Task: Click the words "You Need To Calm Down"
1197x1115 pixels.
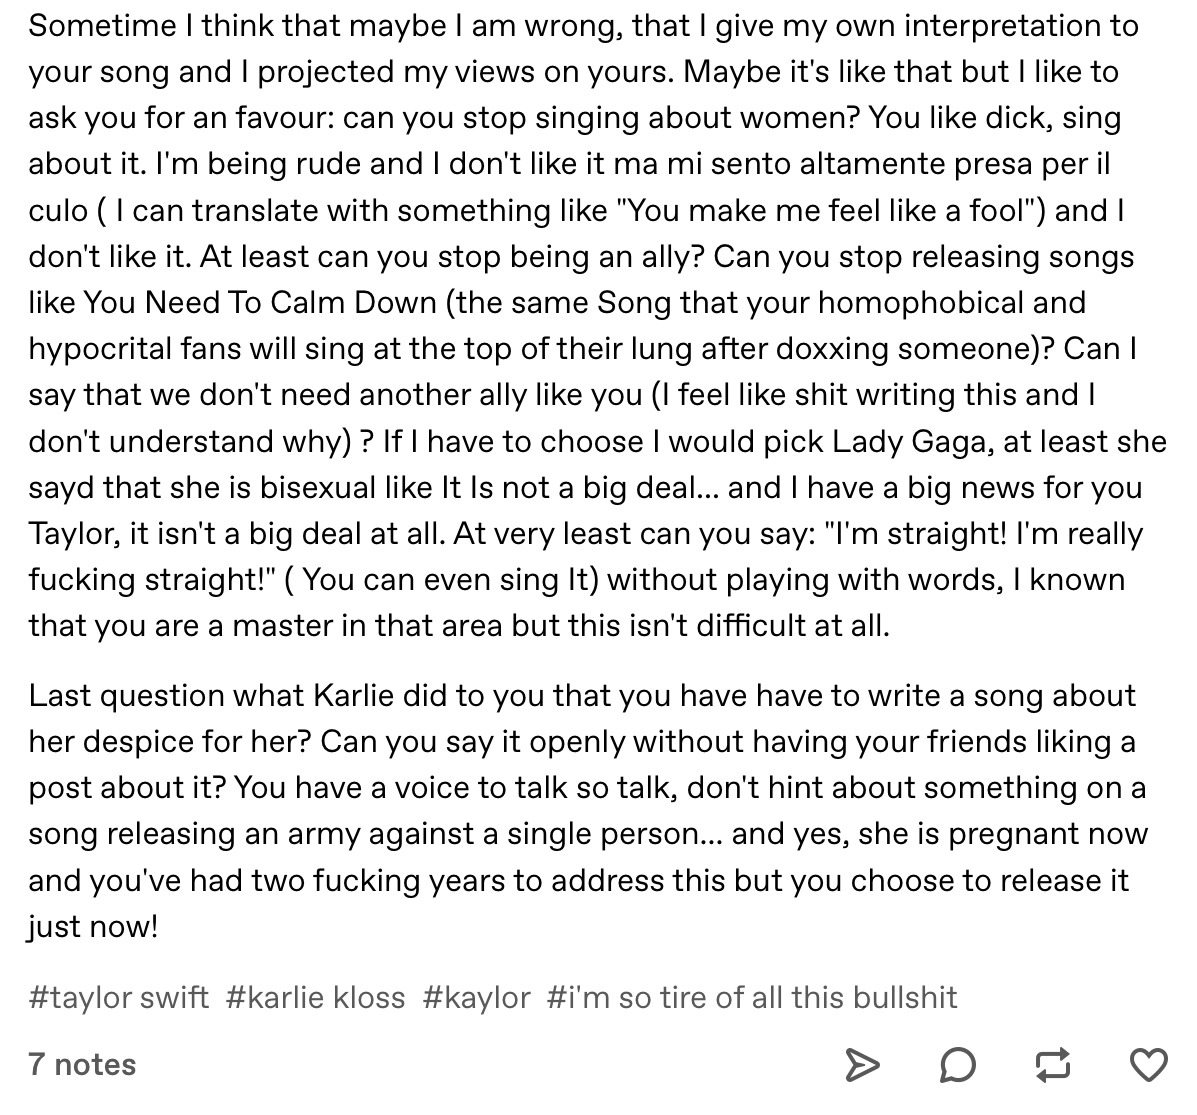Action: (260, 302)
